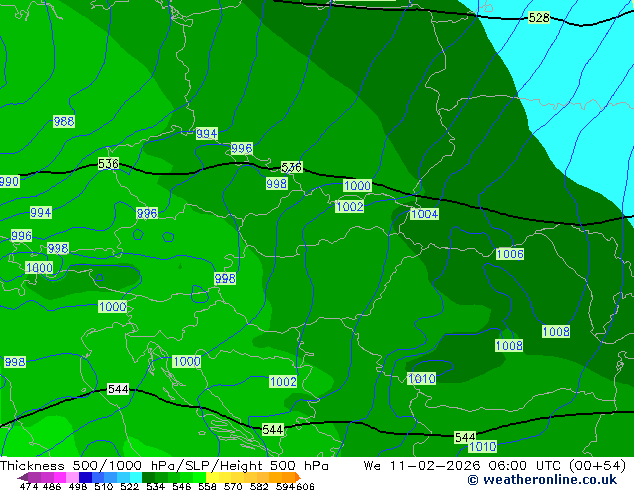Click the 988 isobar label
Screen dimensions: 634x490
point(64,121)
